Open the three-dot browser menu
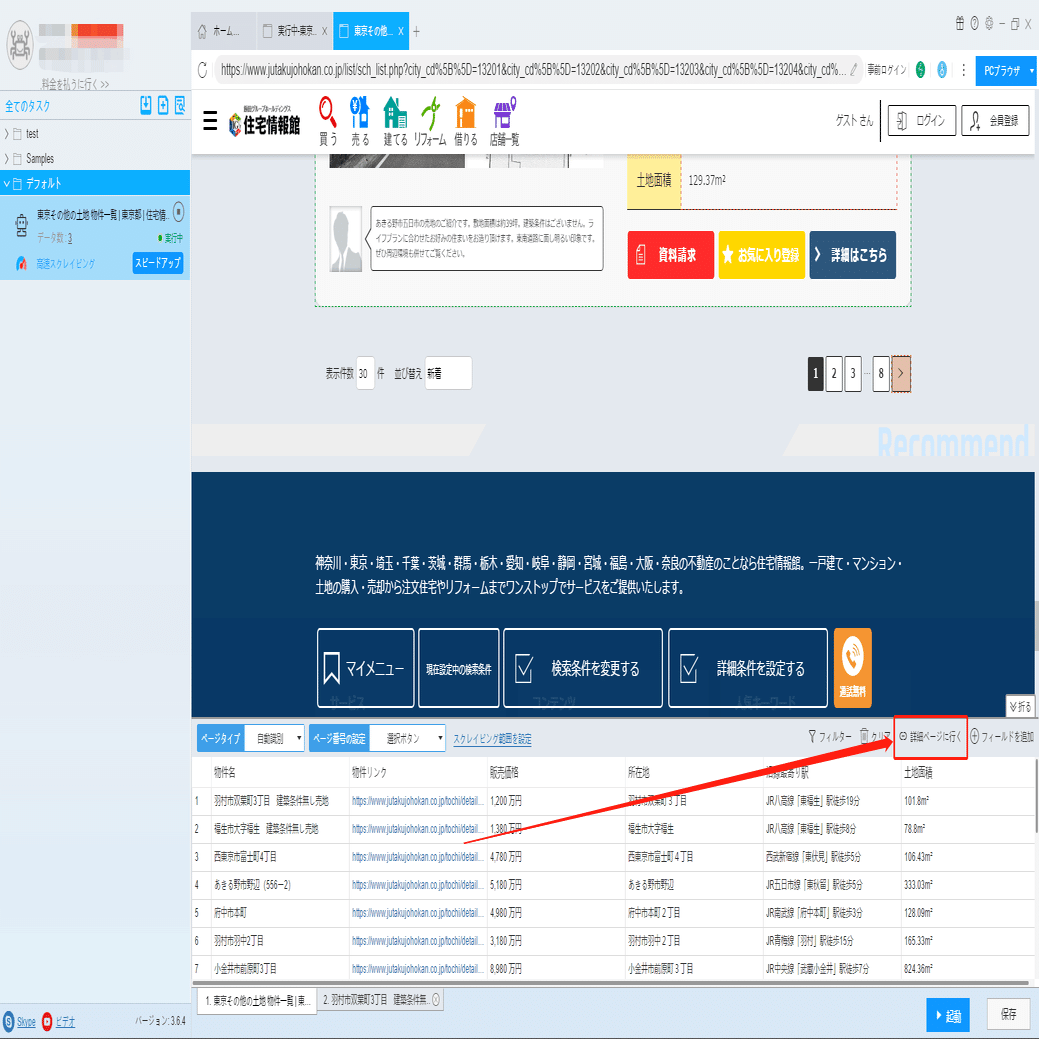 click(x=963, y=70)
